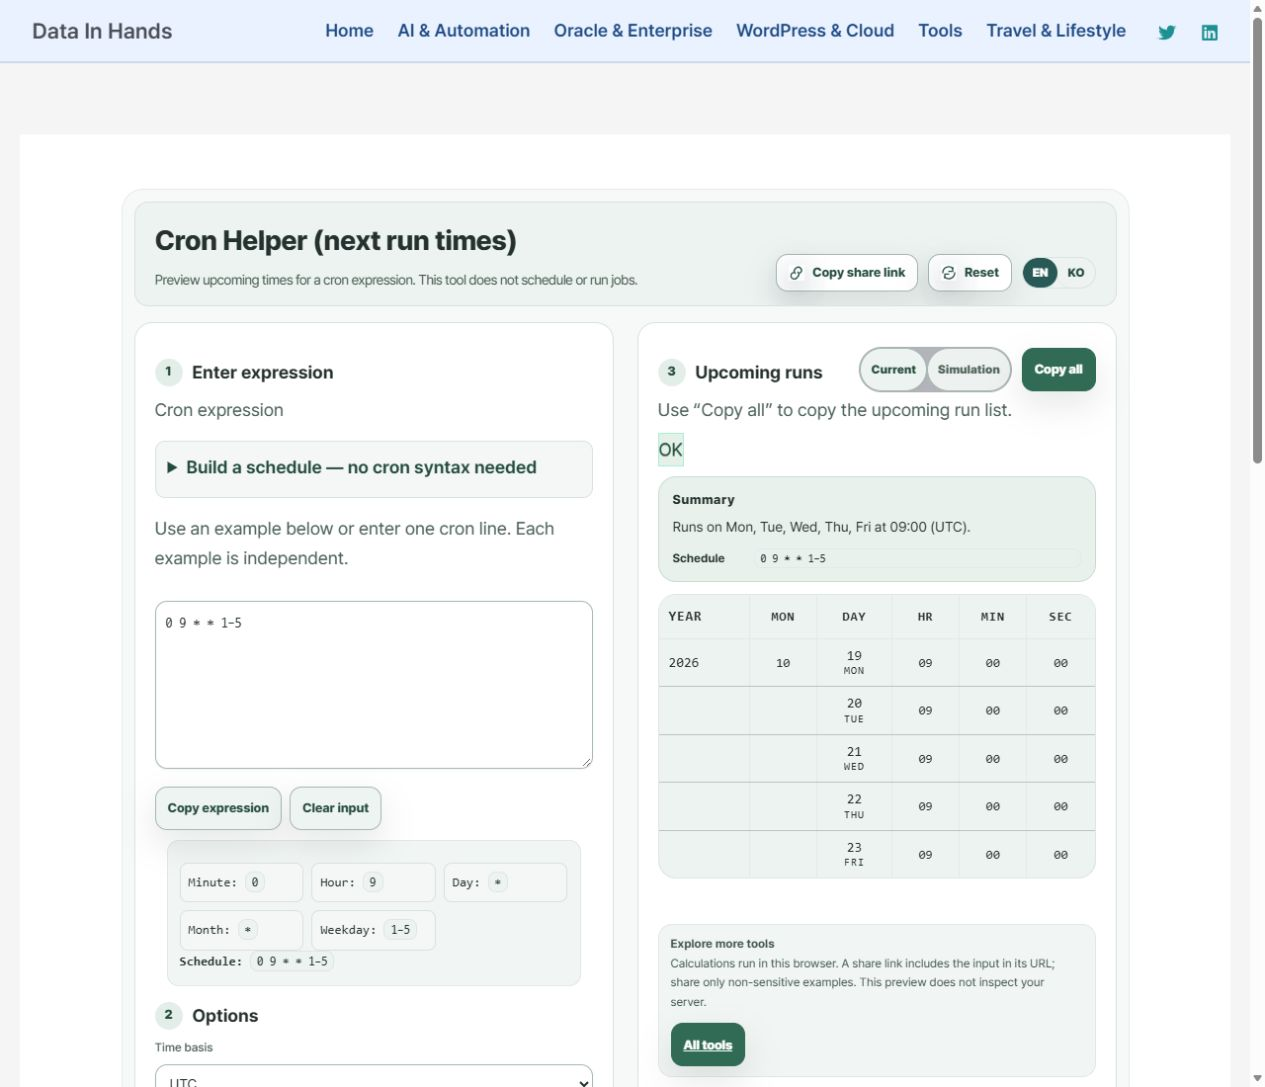1265x1087 pixels.
Task: Open the Data In Hands site title
Action: 102,31
